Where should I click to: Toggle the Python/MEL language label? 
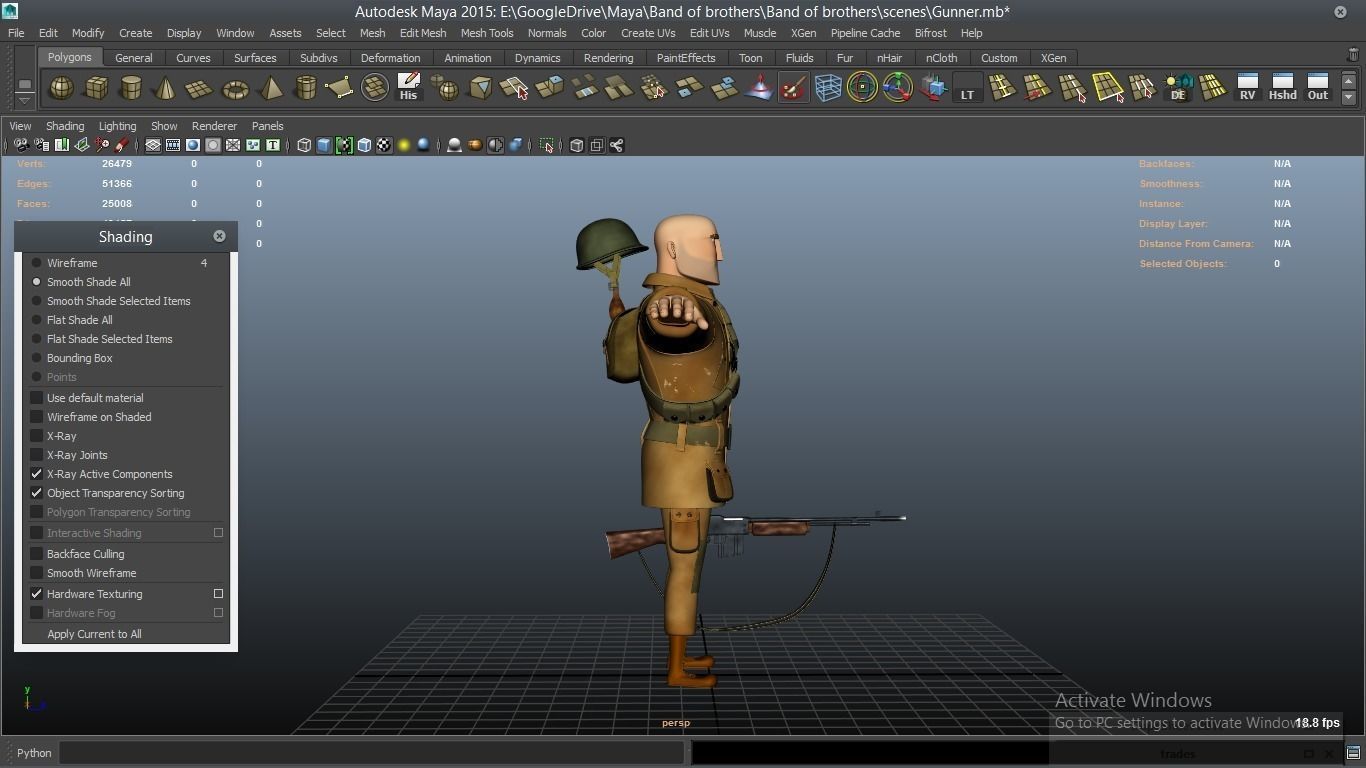(x=34, y=753)
